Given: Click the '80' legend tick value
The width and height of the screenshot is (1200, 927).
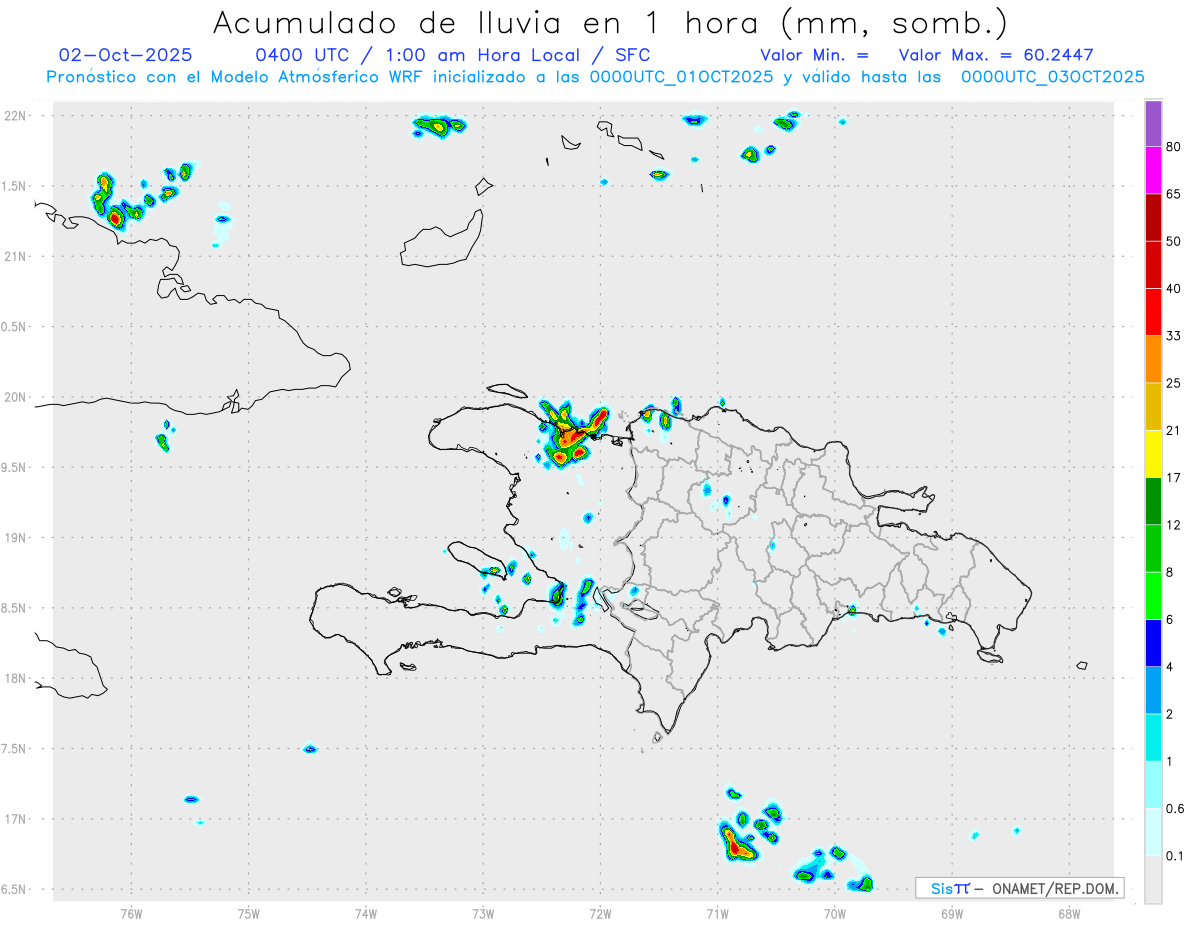Looking at the screenshot, I should click(1173, 148).
